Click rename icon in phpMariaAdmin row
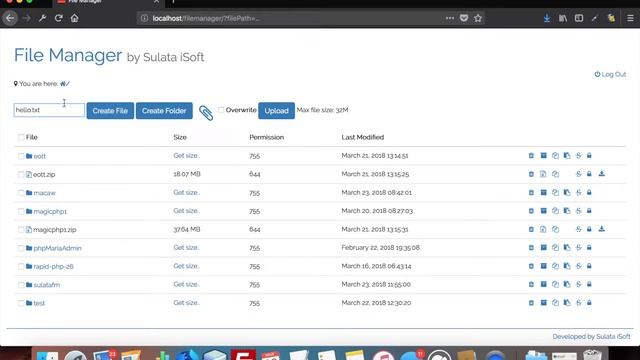This screenshot has height=360, width=640. point(578,247)
